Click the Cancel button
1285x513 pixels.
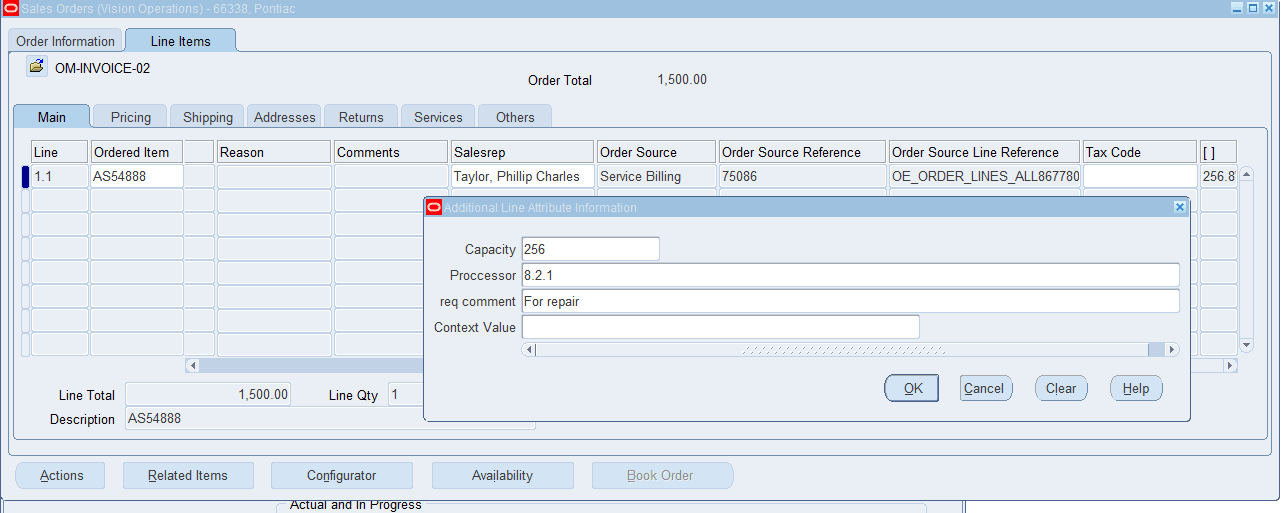click(x=984, y=388)
